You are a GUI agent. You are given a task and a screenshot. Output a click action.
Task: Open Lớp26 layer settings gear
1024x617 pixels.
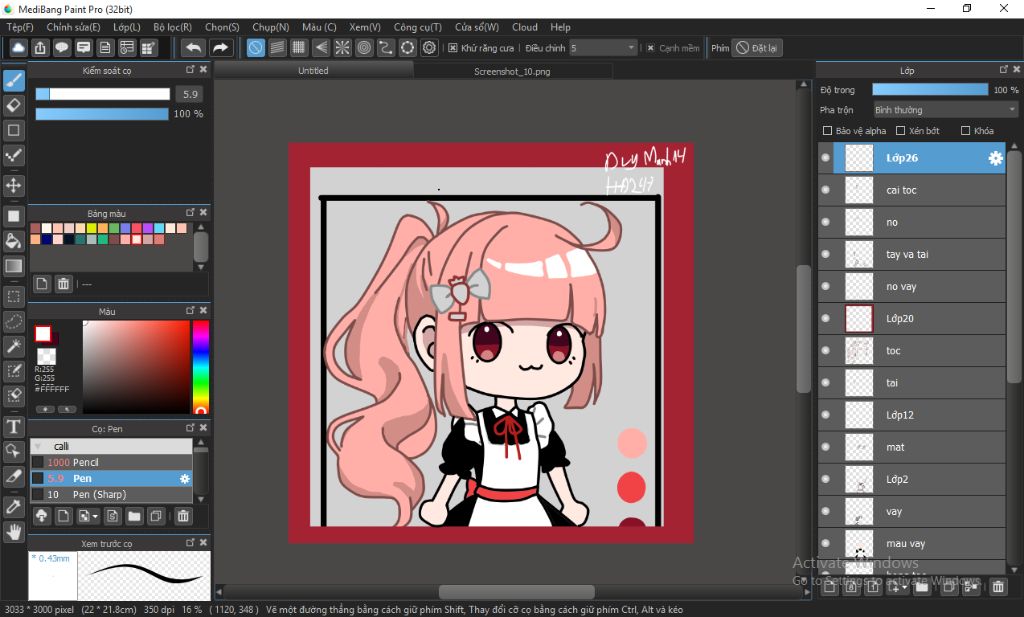(995, 158)
